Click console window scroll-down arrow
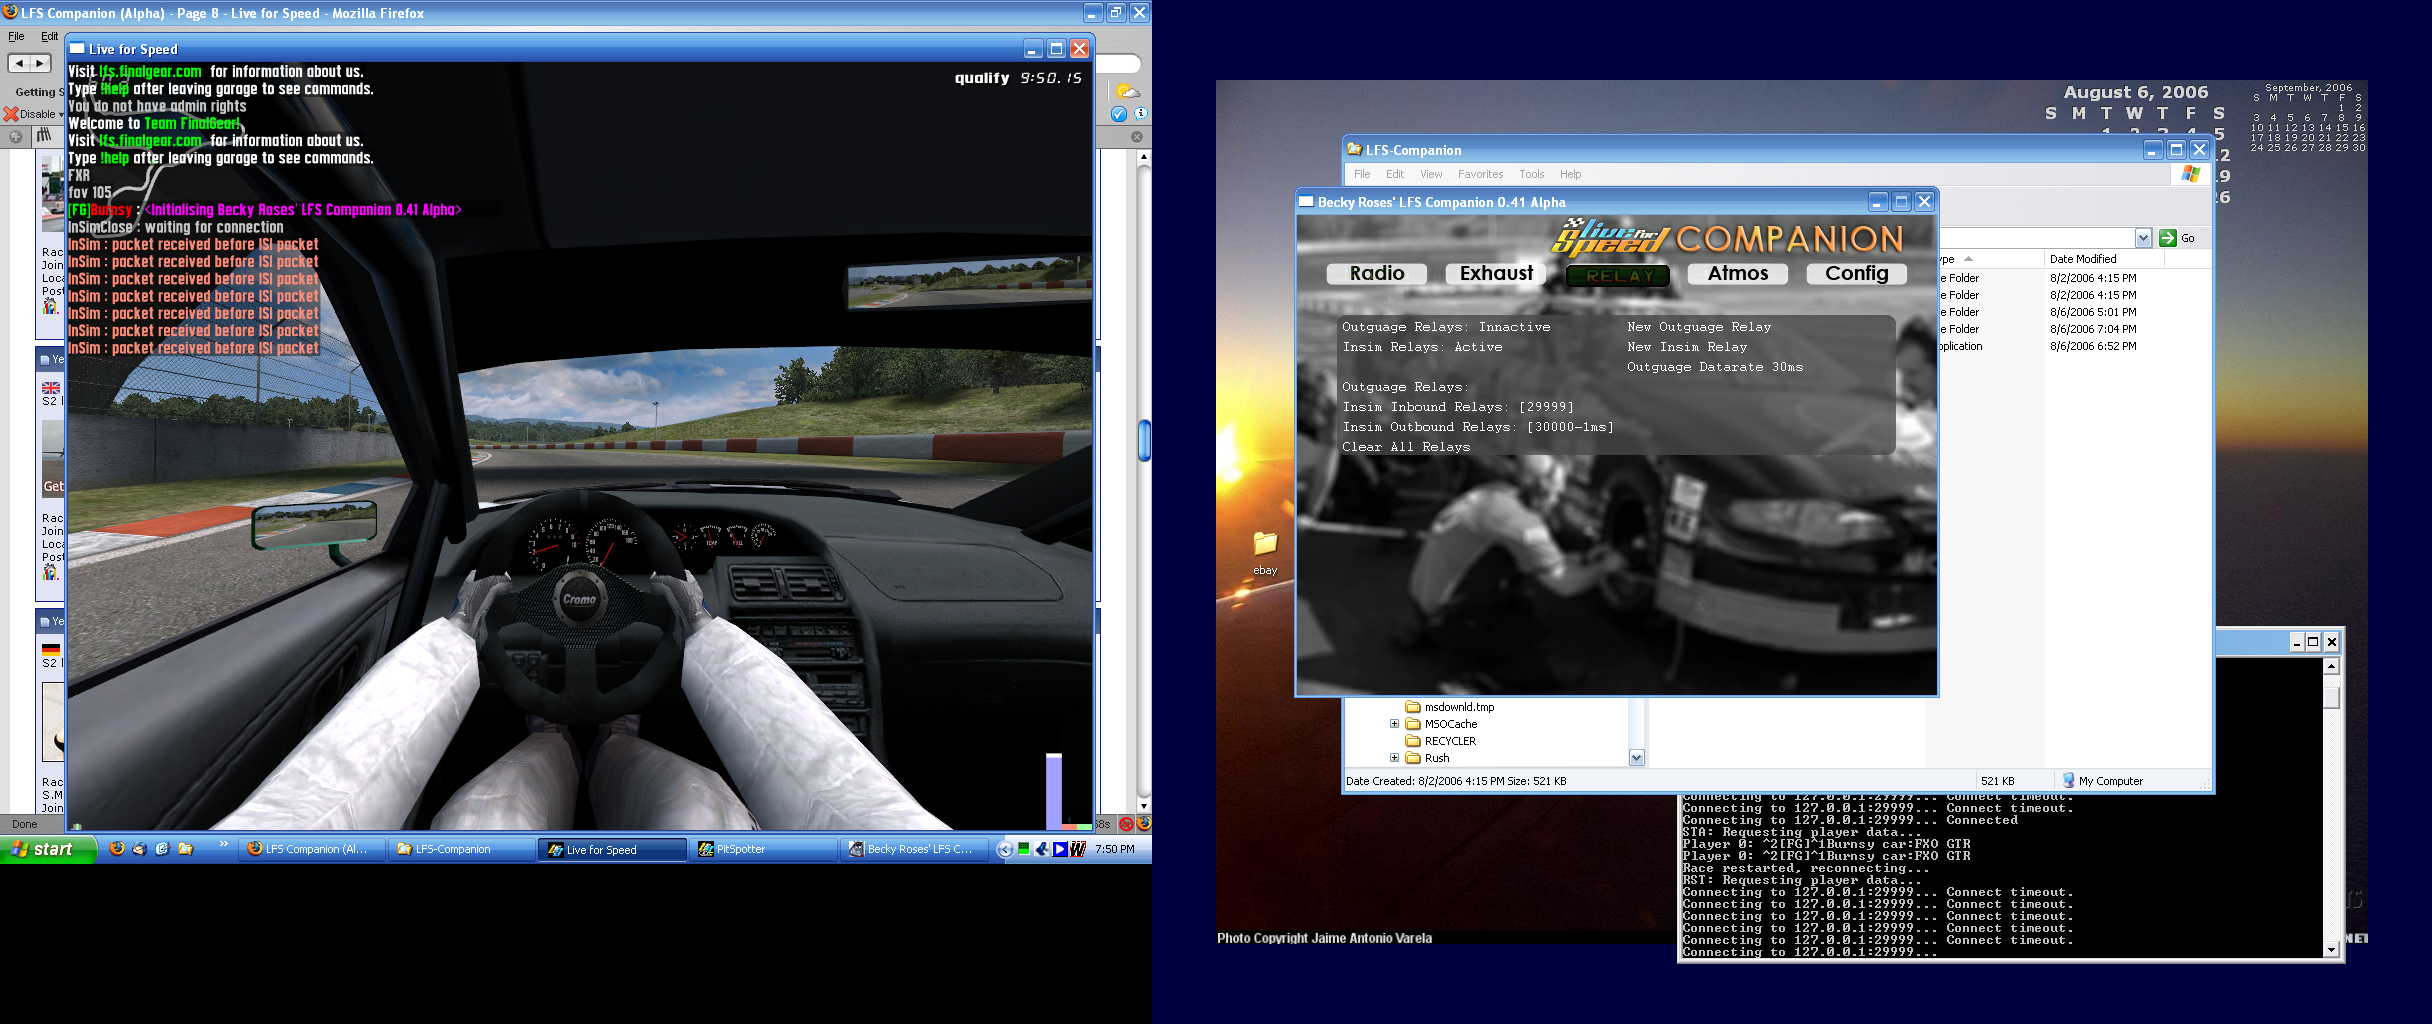2432x1024 pixels. tap(2331, 950)
